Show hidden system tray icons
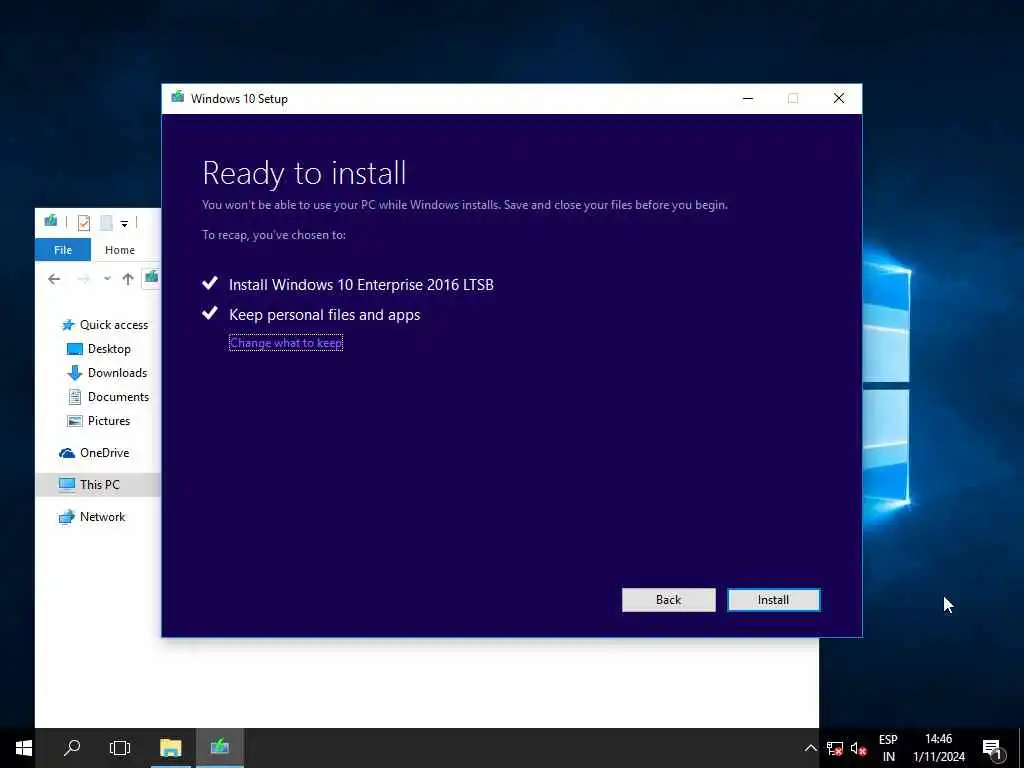 pyautogui.click(x=810, y=748)
